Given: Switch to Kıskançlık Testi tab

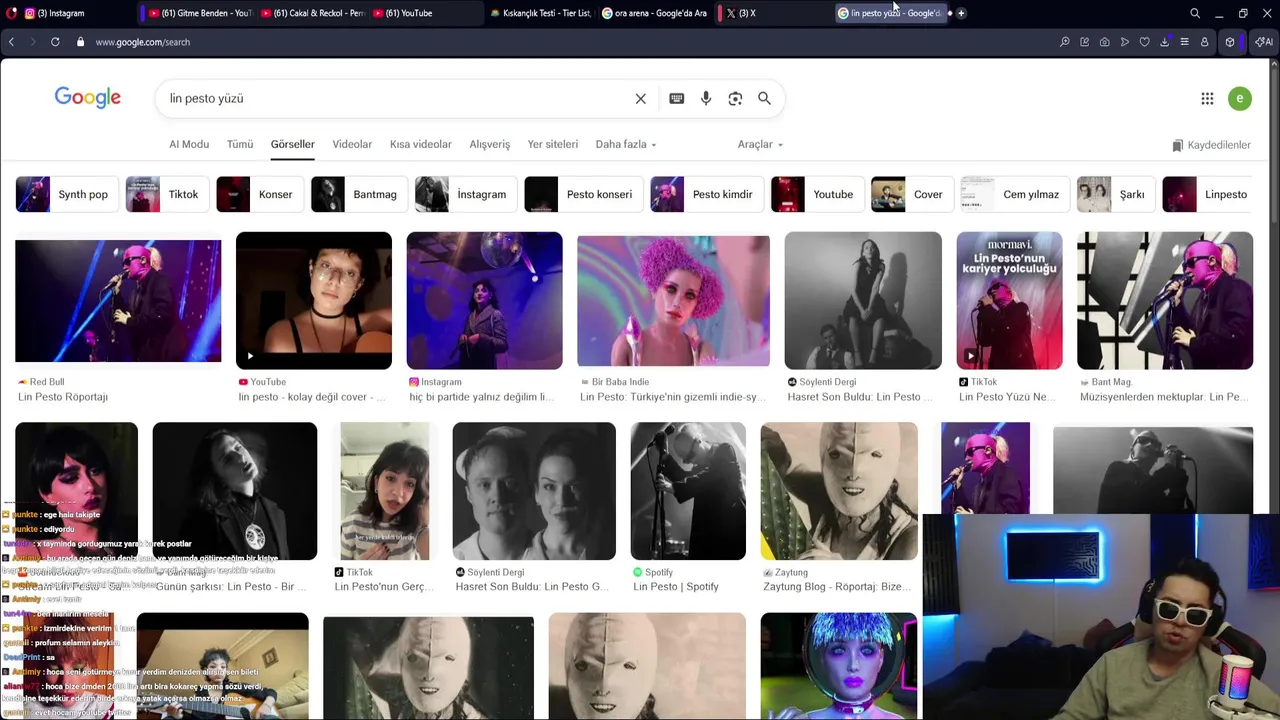Looking at the screenshot, I should (541, 13).
